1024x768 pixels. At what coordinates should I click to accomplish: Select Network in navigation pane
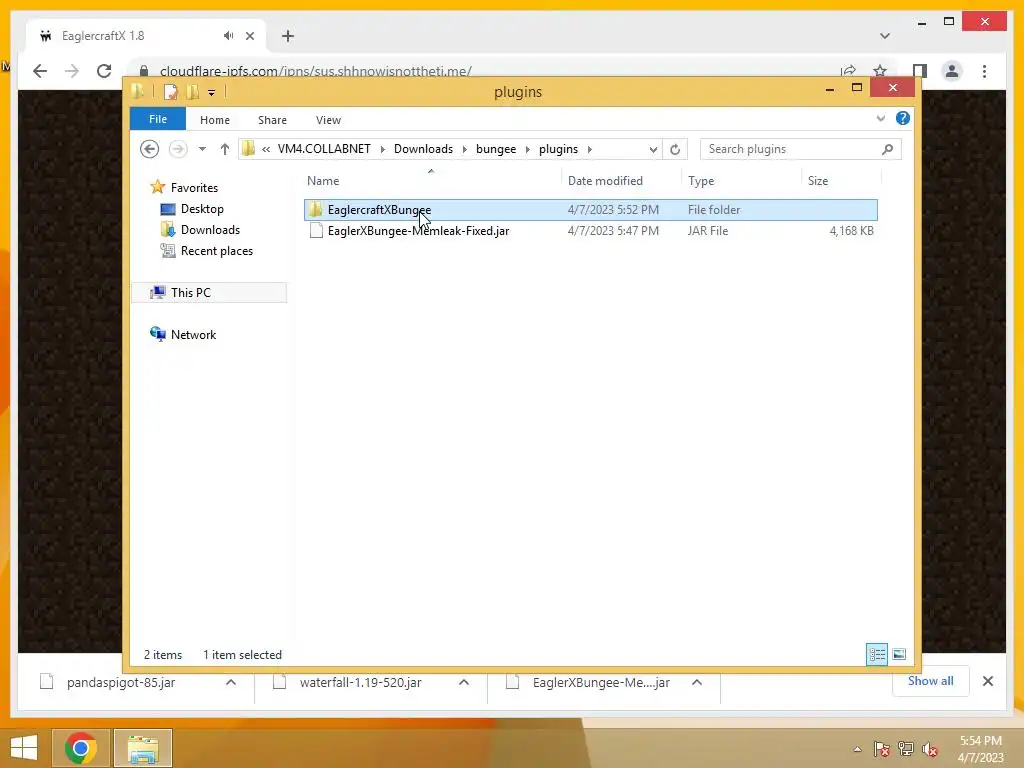pyautogui.click(x=193, y=334)
